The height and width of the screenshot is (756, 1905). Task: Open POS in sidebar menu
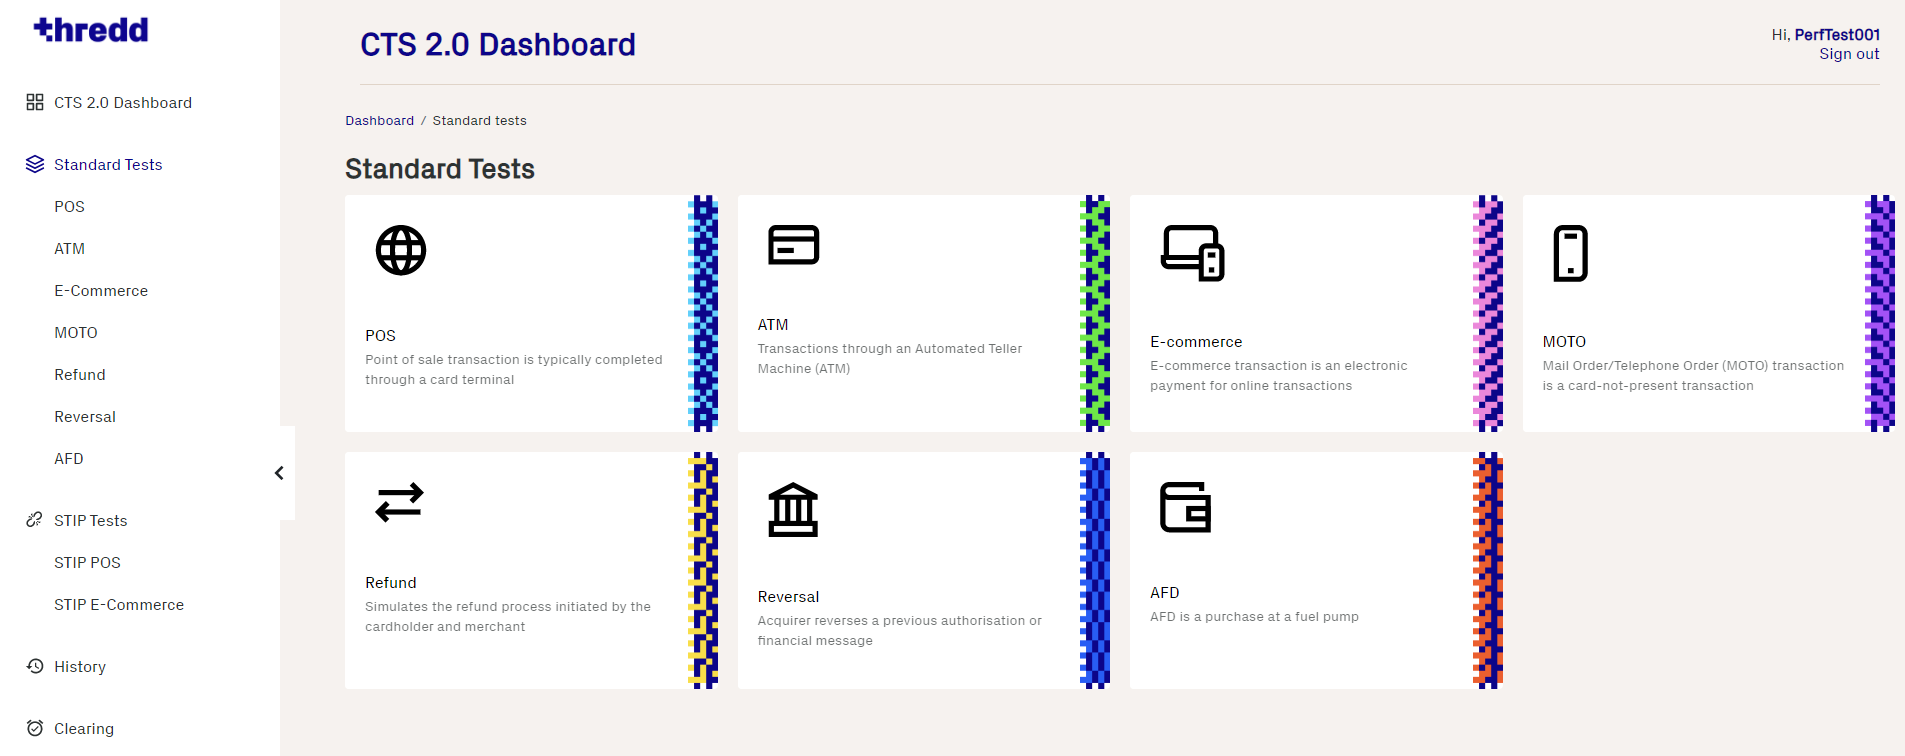pos(69,206)
